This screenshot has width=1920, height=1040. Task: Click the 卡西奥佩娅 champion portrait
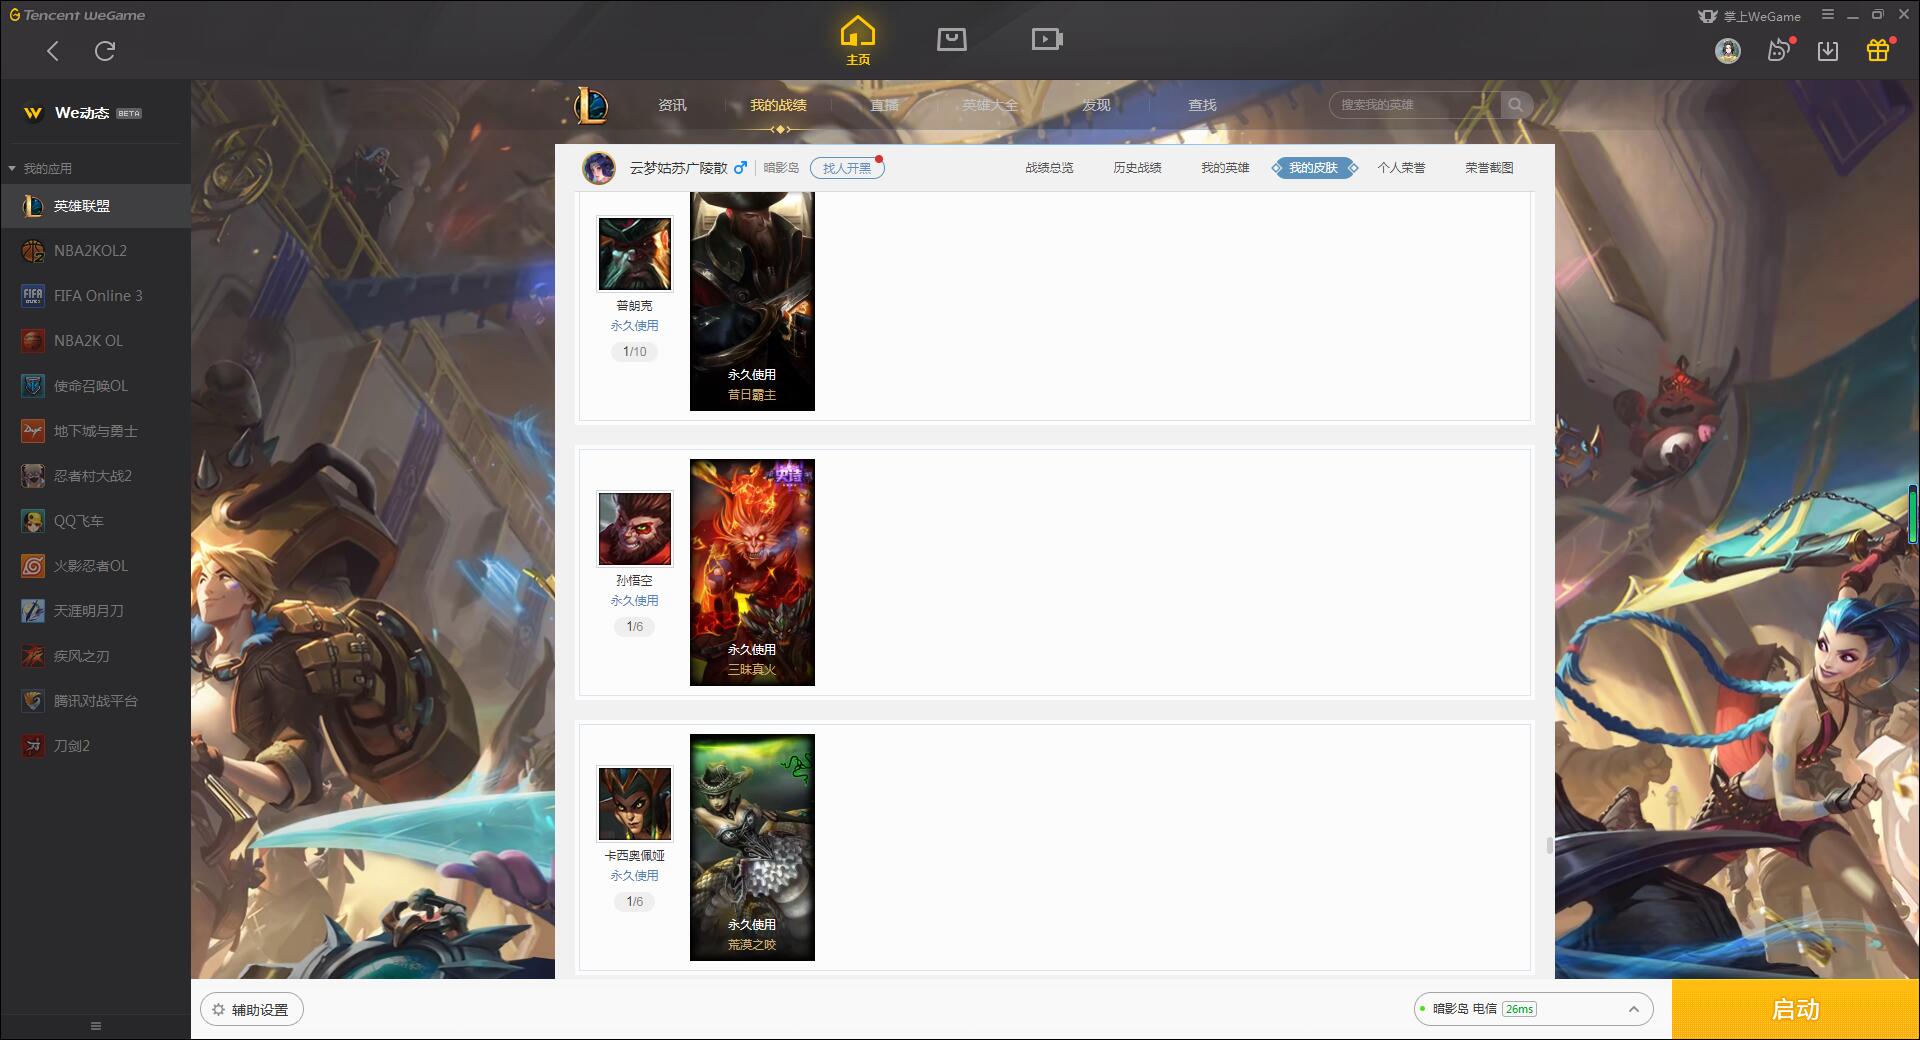click(x=635, y=804)
